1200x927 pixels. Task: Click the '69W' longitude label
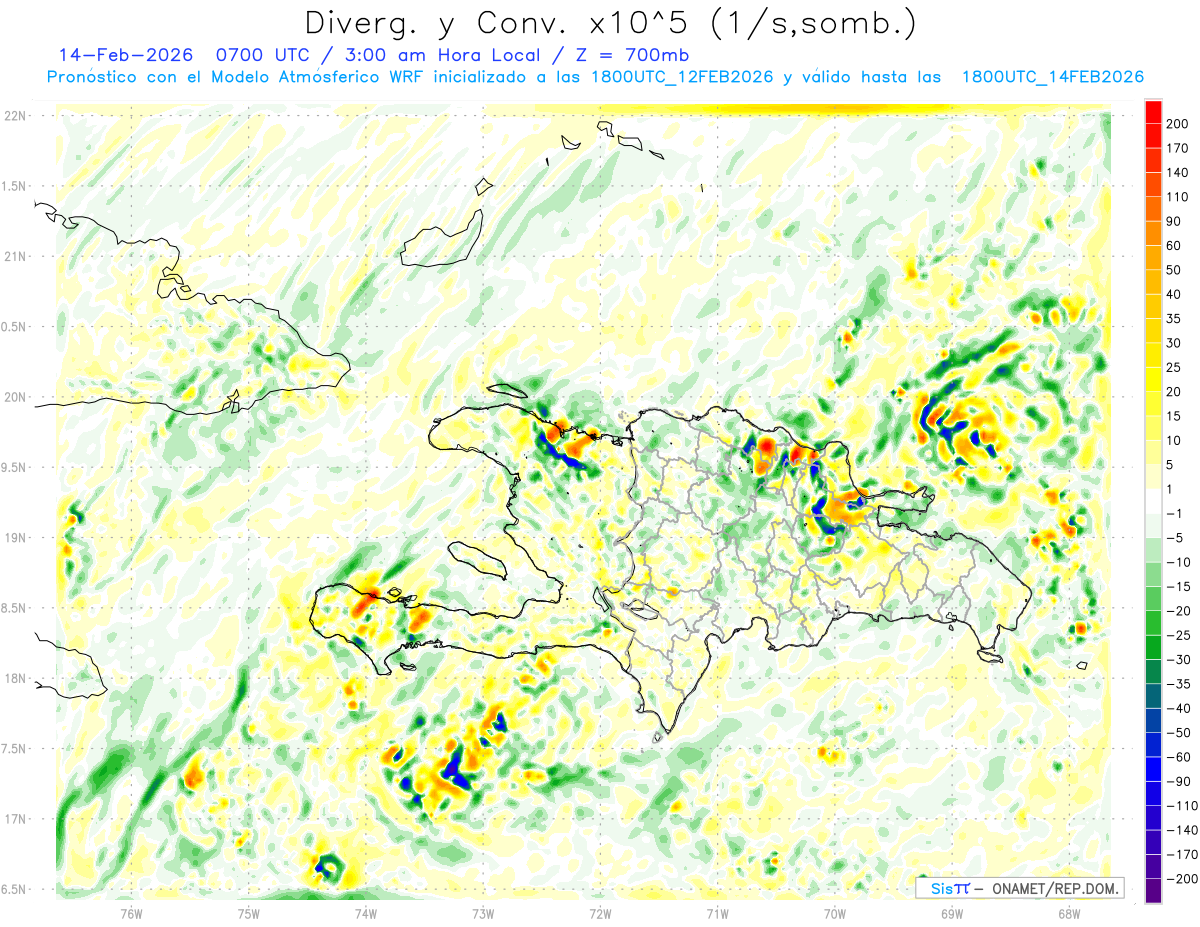pyautogui.click(x=952, y=914)
